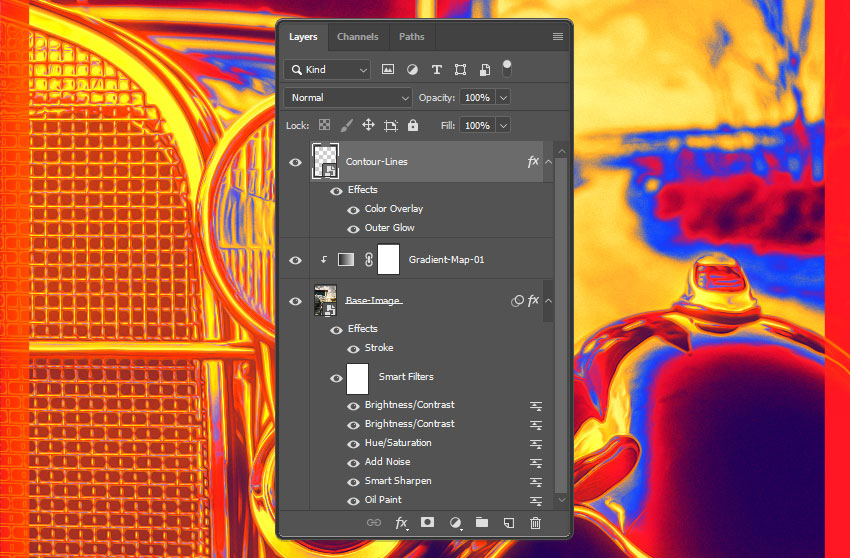
Task: Filter layers by adjustment layer icon
Action: pyautogui.click(x=413, y=69)
